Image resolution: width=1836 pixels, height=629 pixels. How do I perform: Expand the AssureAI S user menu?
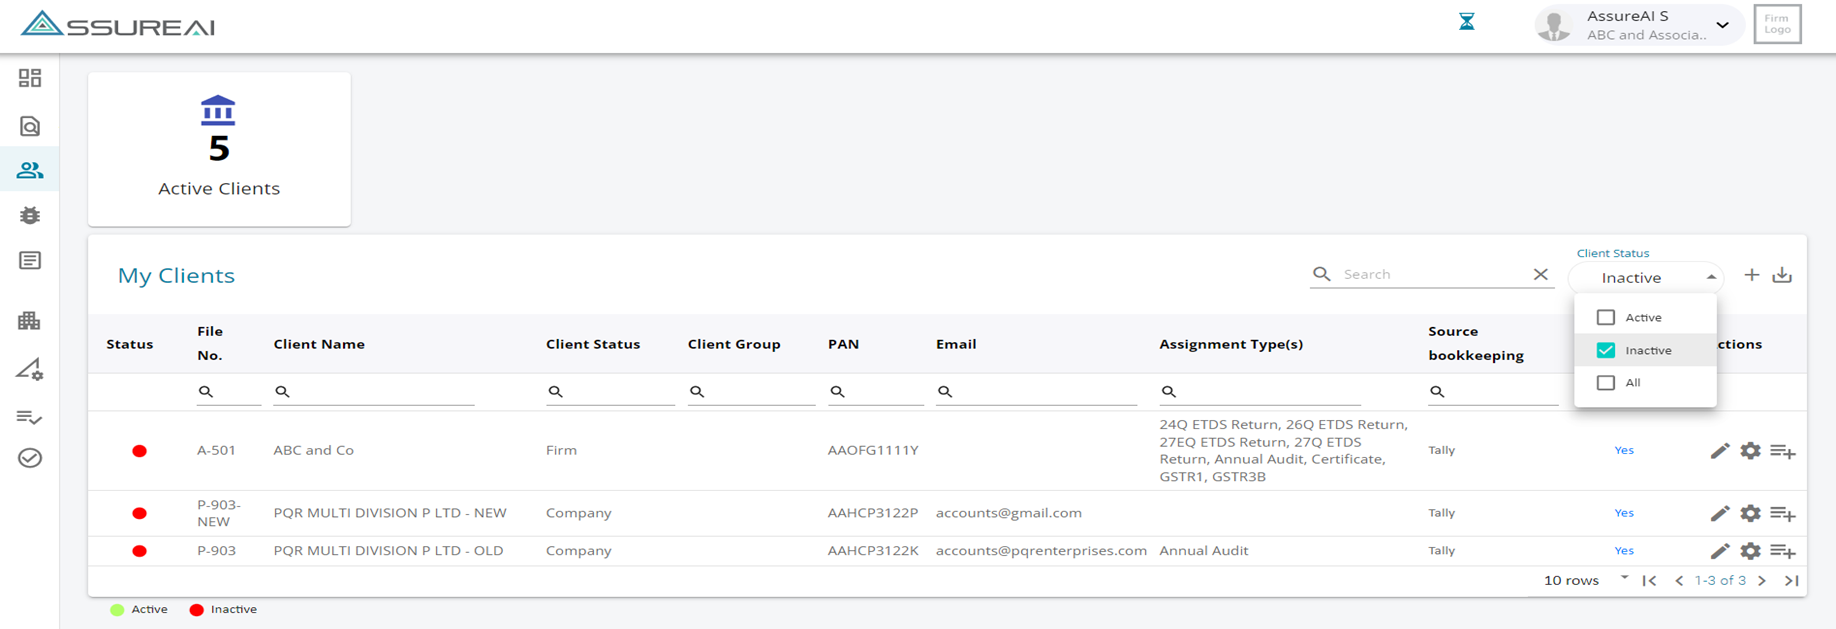[1722, 25]
